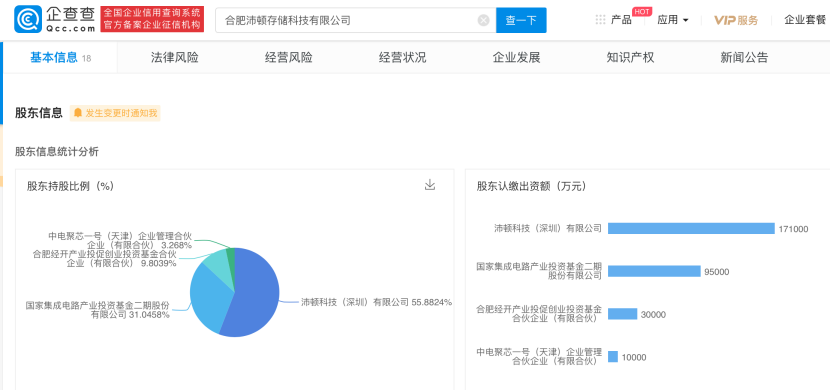Screen dimensions: 832x390
Task: Expand the 应用 dropdown menu
Action: click(673, 20)
